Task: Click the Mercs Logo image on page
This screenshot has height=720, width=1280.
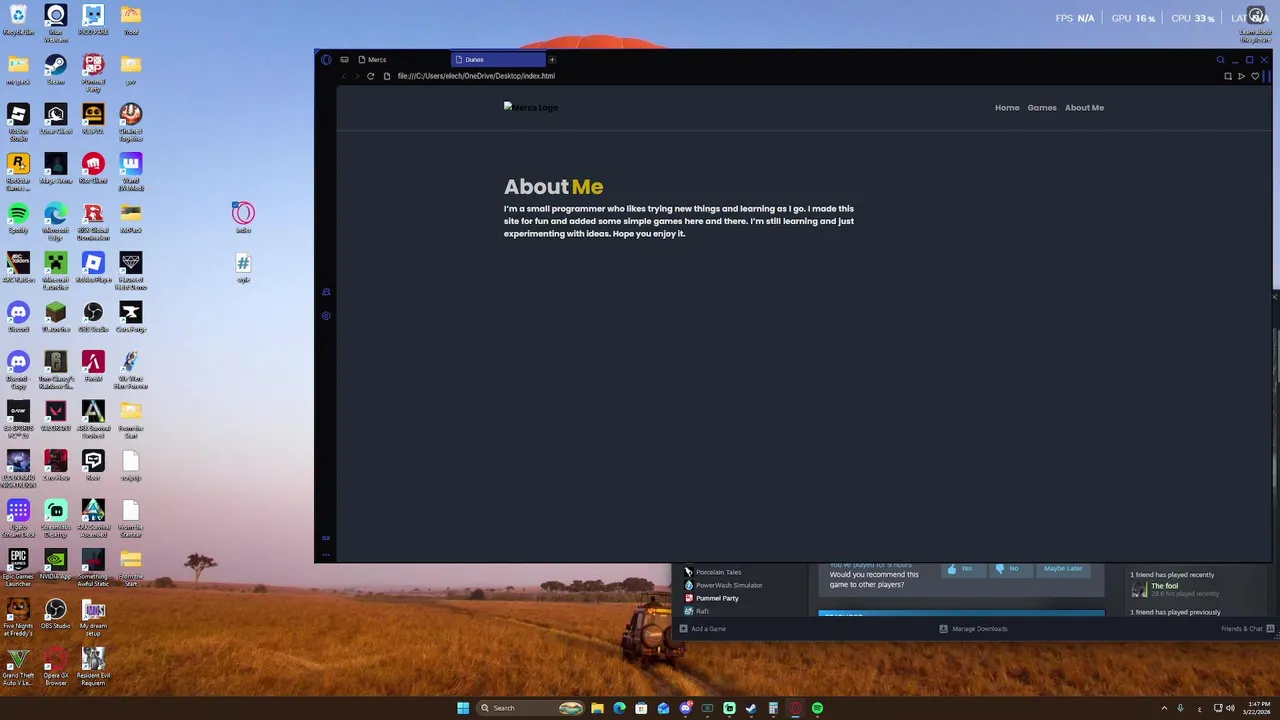Action: 531,107
